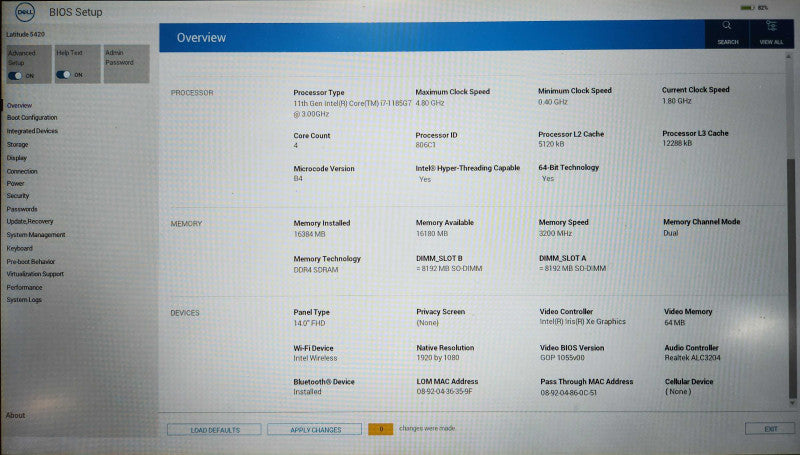This screenshot has height=455, width=800.
Task: Click the '5120 kB' L2 cache value
Action: coord(551,144)
